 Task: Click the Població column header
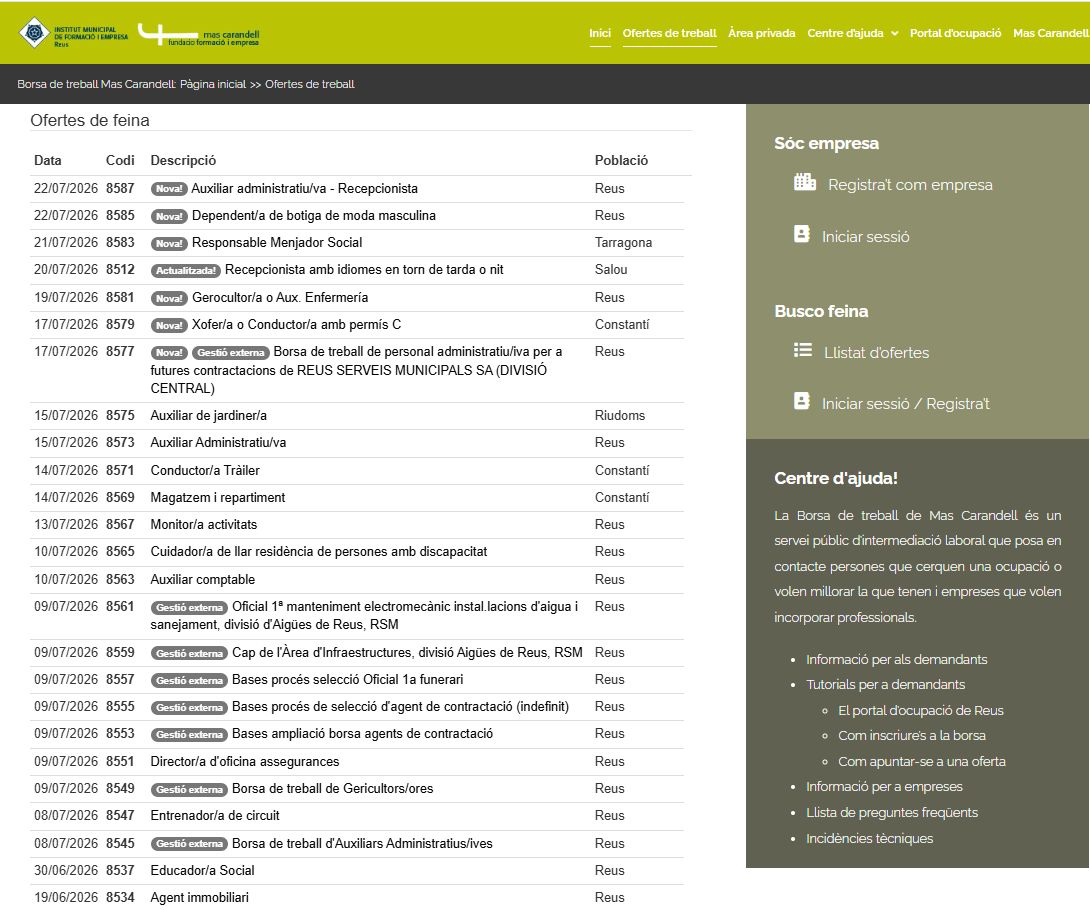coord(621,161)
